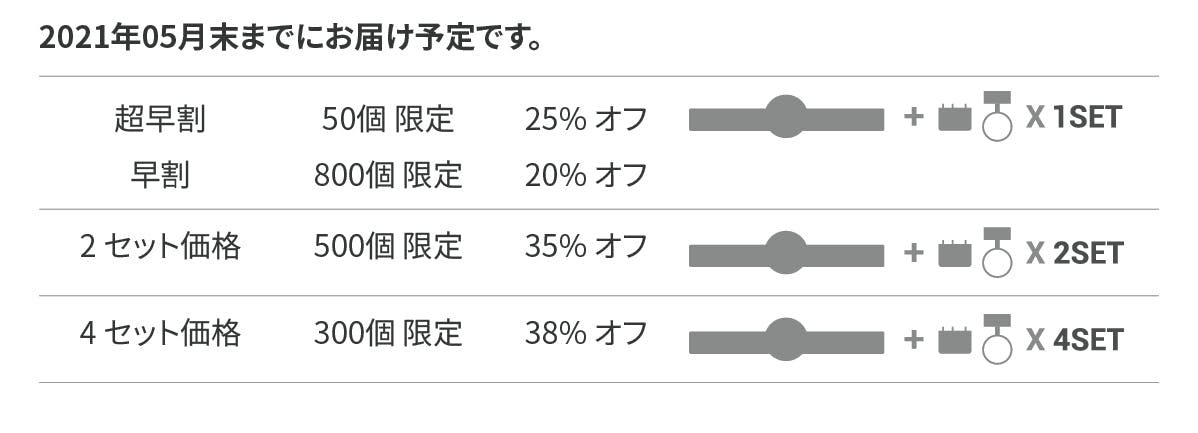
Task: Choose the 2 セット価格 option
Action: click(160, 246)
